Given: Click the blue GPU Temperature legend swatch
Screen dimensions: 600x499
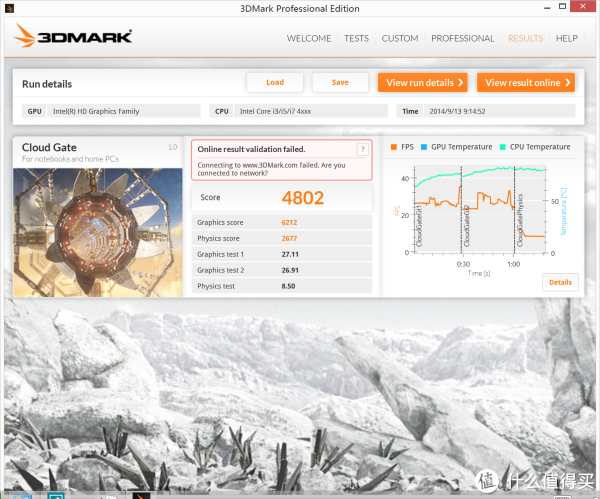Looking at the screenshot, I should coord(424,147).
